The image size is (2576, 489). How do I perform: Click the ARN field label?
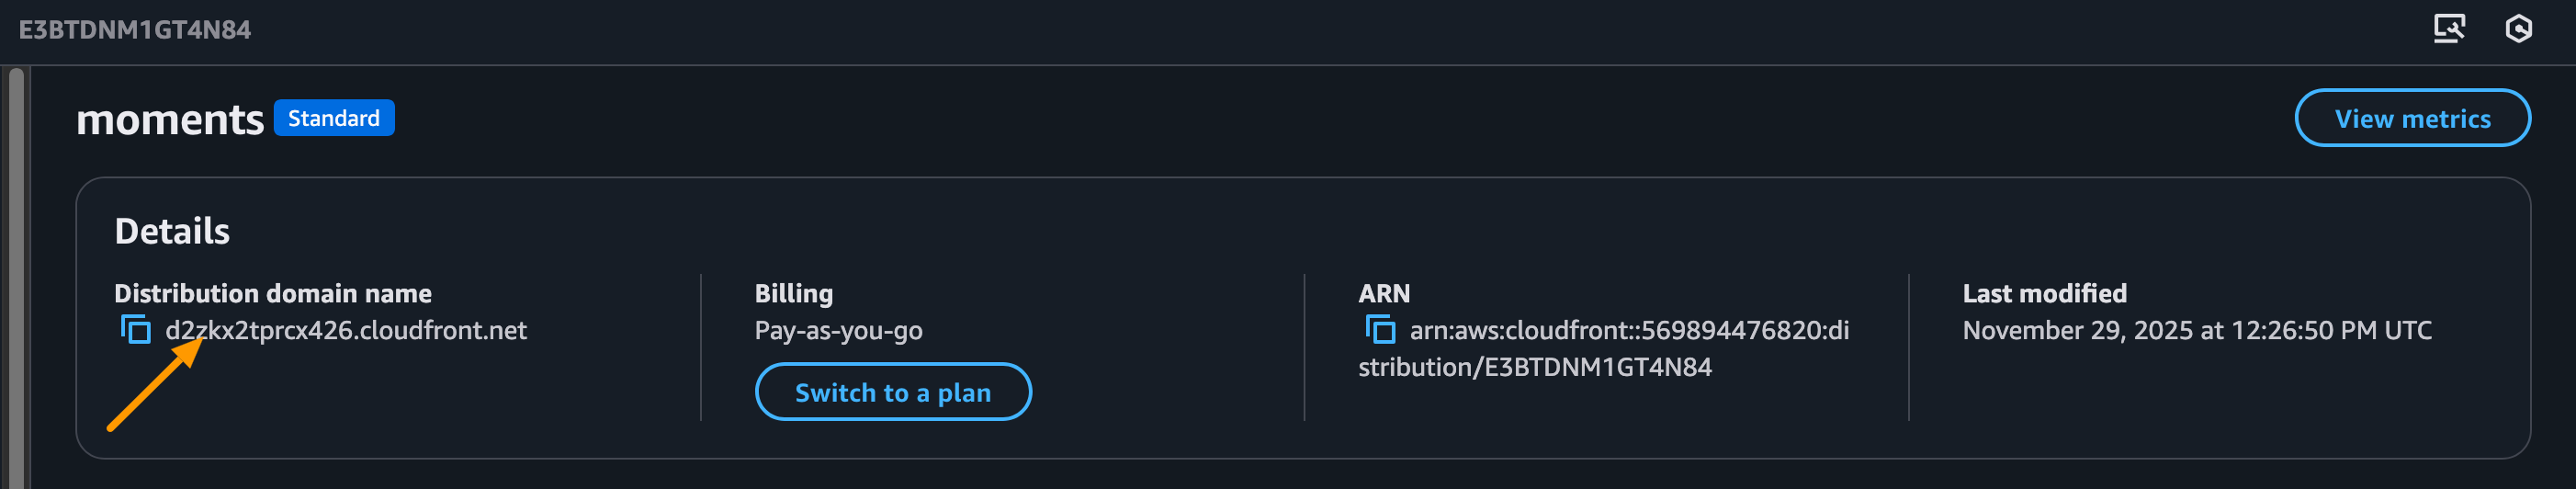[x=1383, y=293]
